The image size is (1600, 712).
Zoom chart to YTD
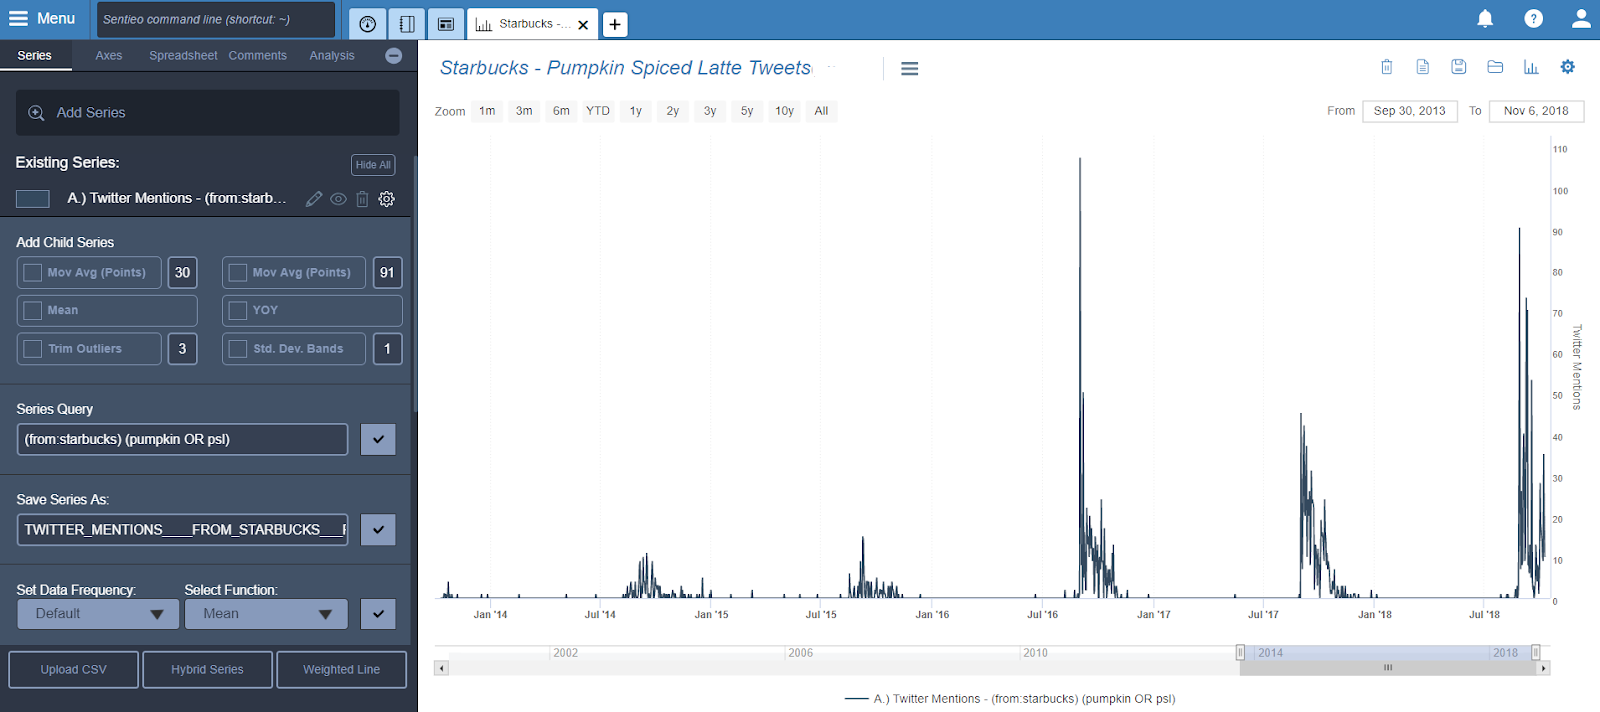(x=598, y=111)
